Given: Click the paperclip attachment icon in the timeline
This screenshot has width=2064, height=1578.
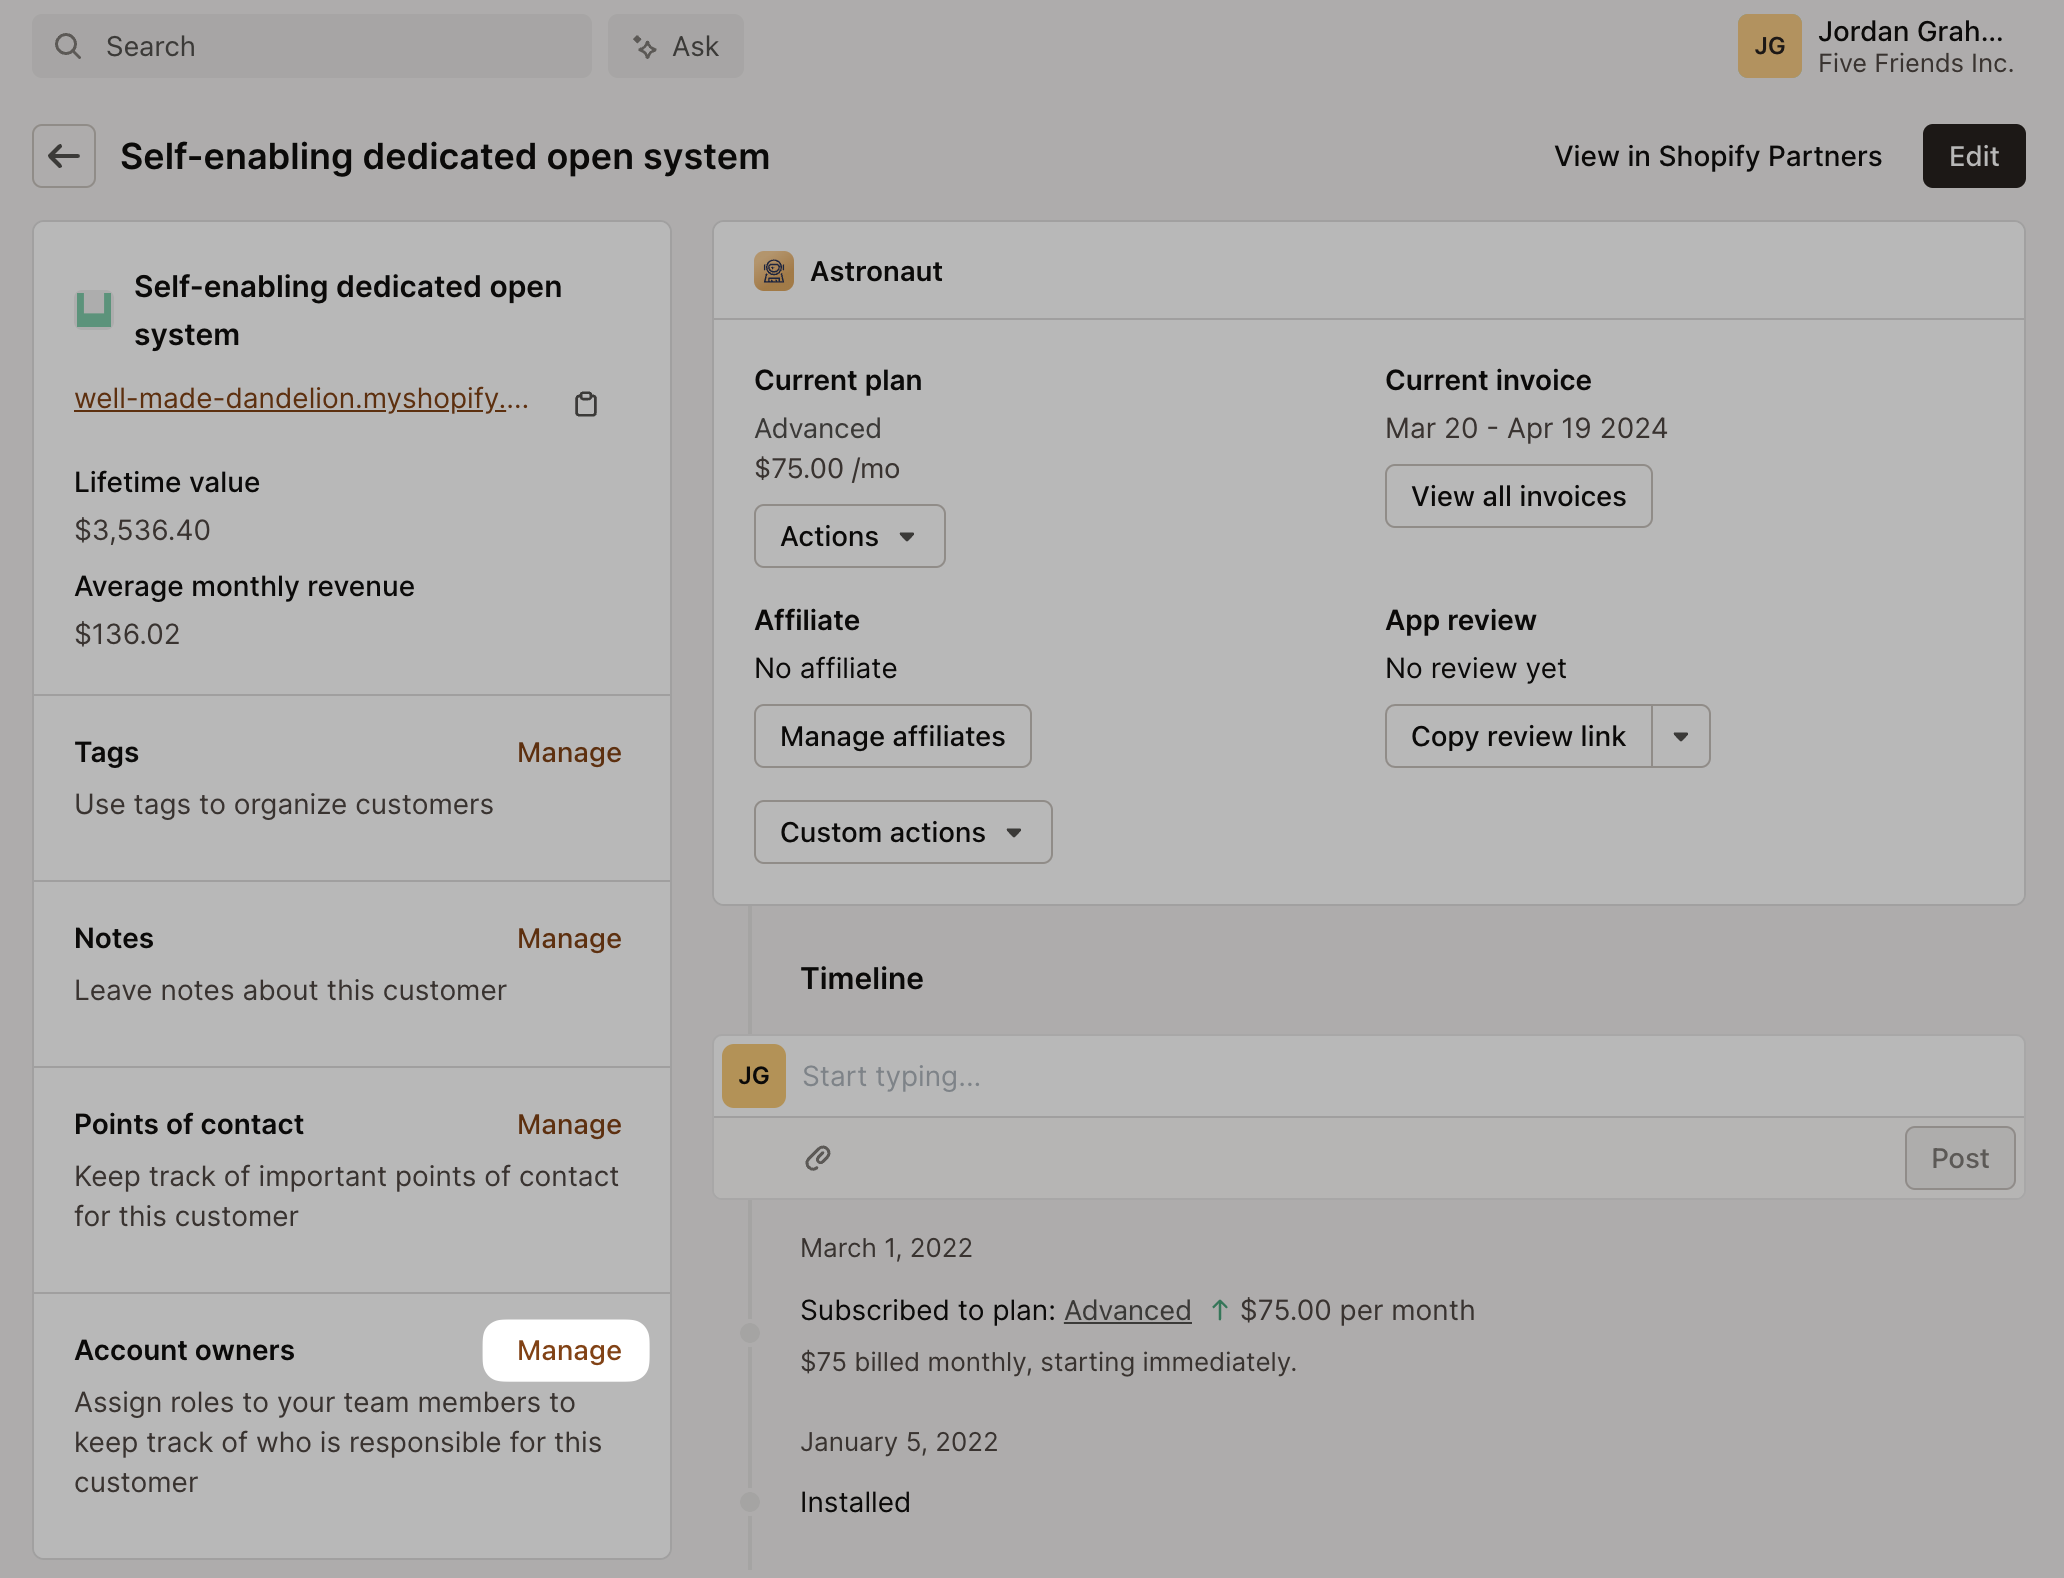Looking at the screenshot, I should 817,1157.
